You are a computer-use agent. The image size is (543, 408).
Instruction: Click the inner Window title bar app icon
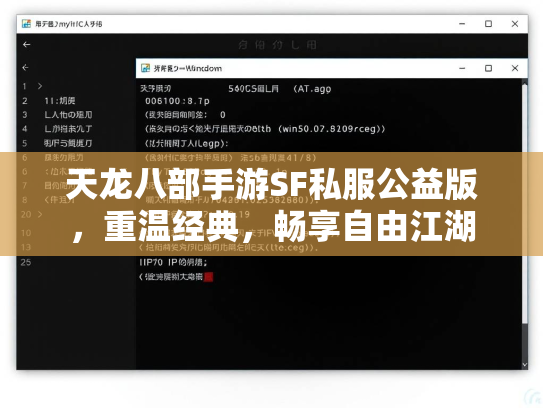(x=145, y=68)
